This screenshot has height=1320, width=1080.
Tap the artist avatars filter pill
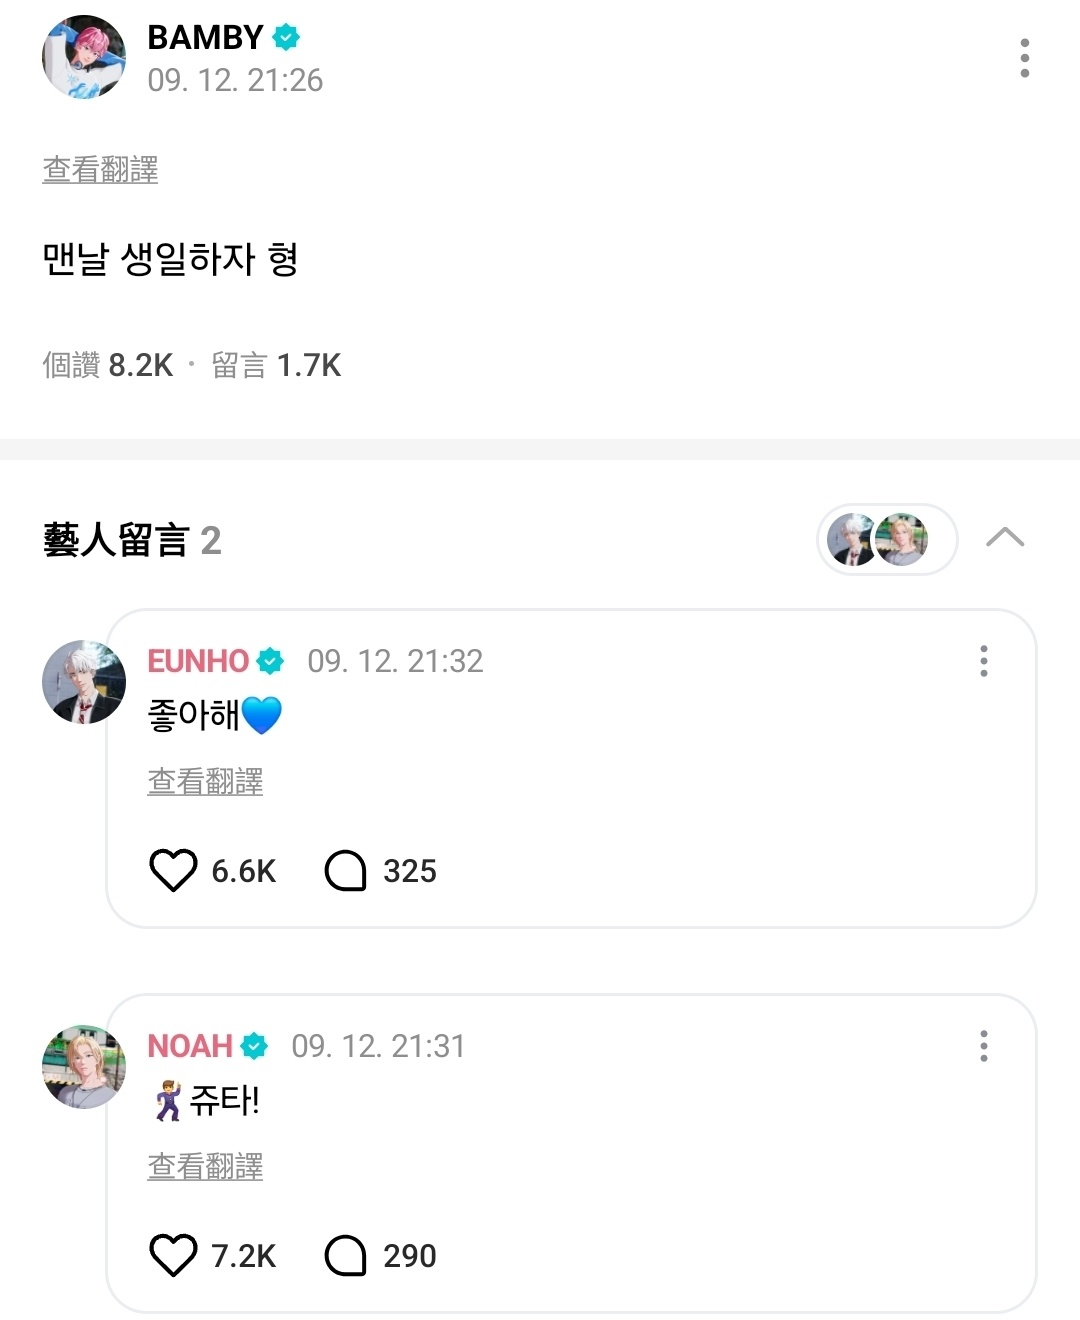(887, 539)
